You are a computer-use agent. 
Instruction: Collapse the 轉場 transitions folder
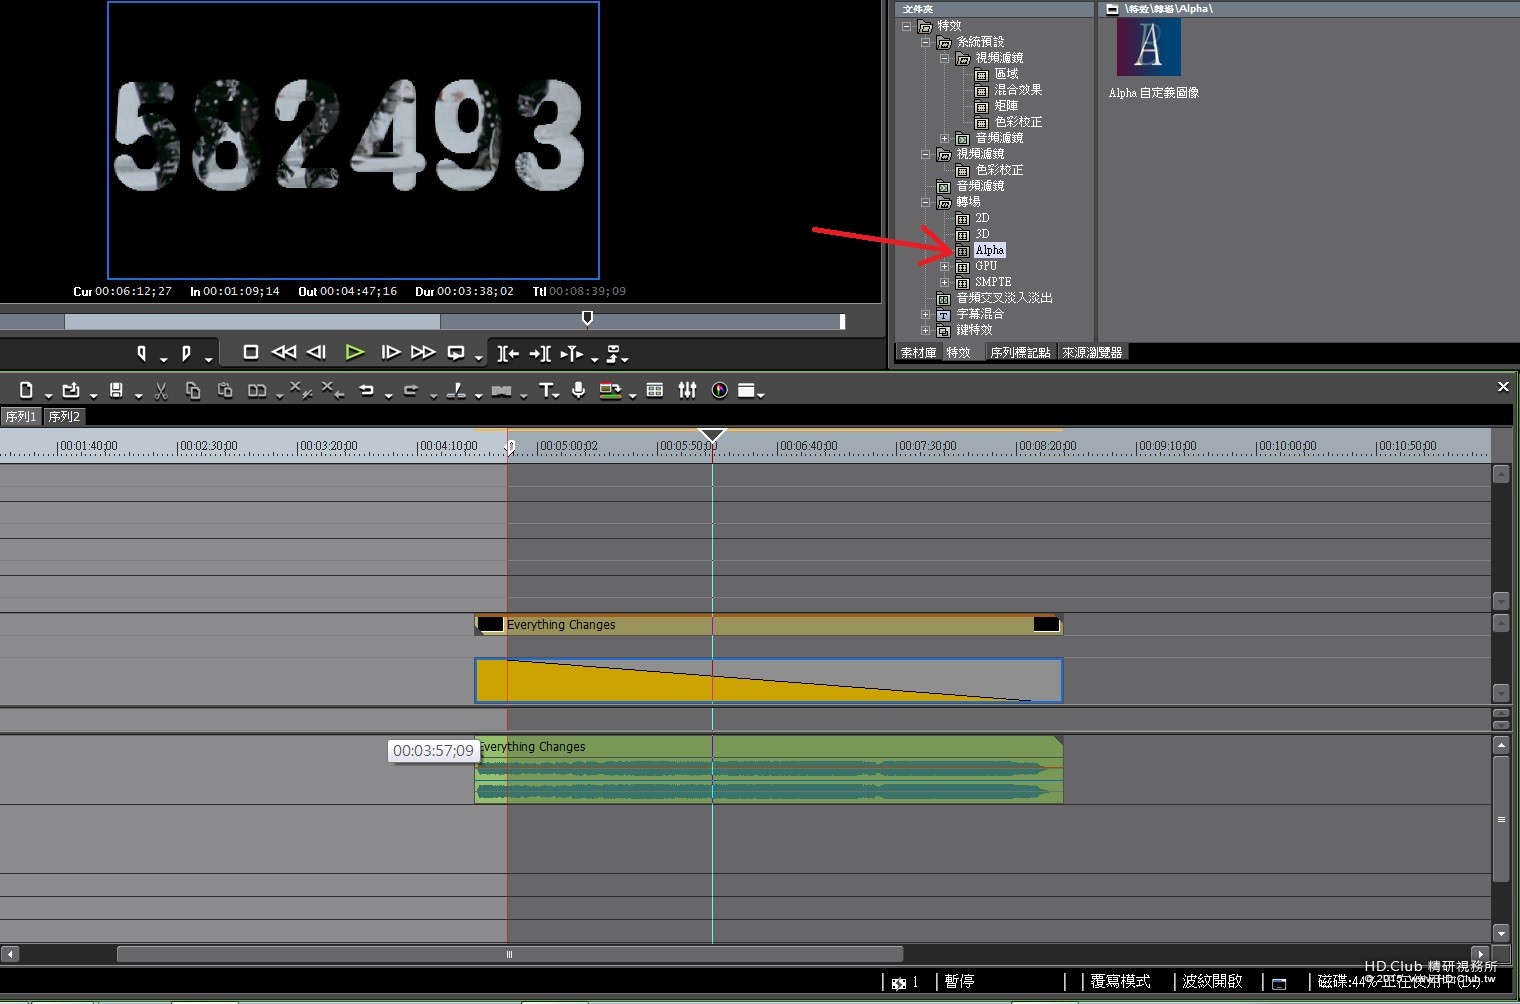point(925,203)
